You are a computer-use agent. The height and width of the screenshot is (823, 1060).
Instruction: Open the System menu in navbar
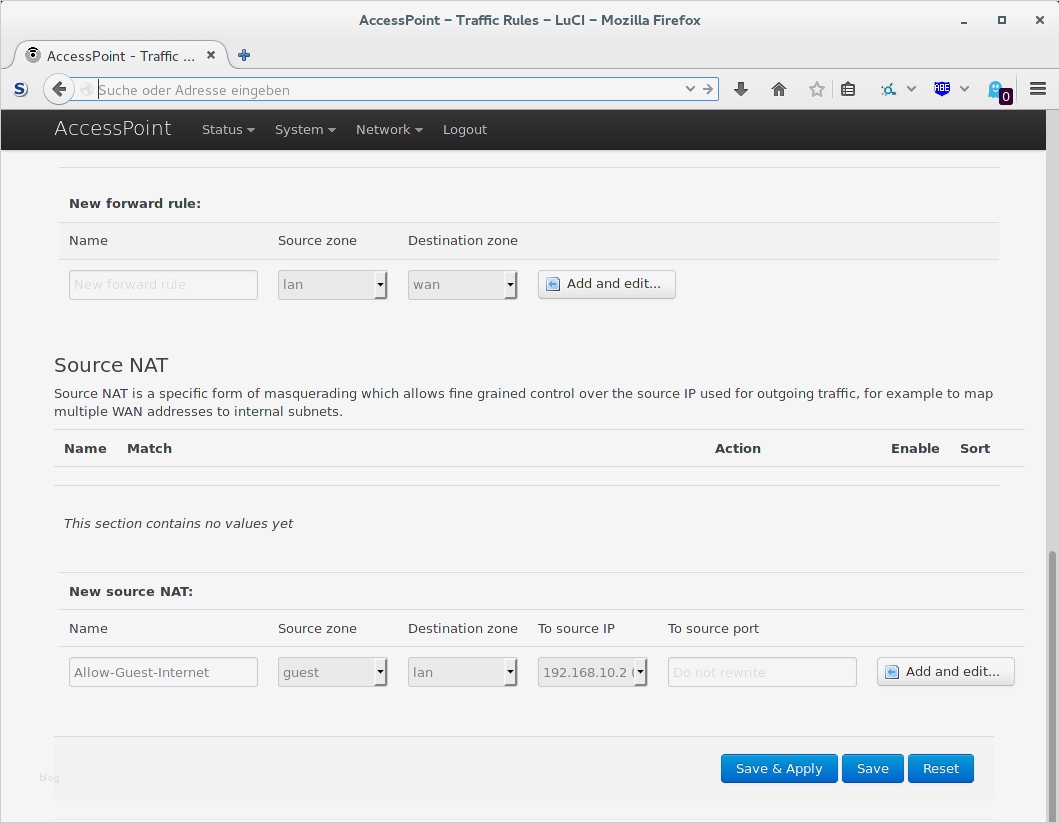(305, 129)
